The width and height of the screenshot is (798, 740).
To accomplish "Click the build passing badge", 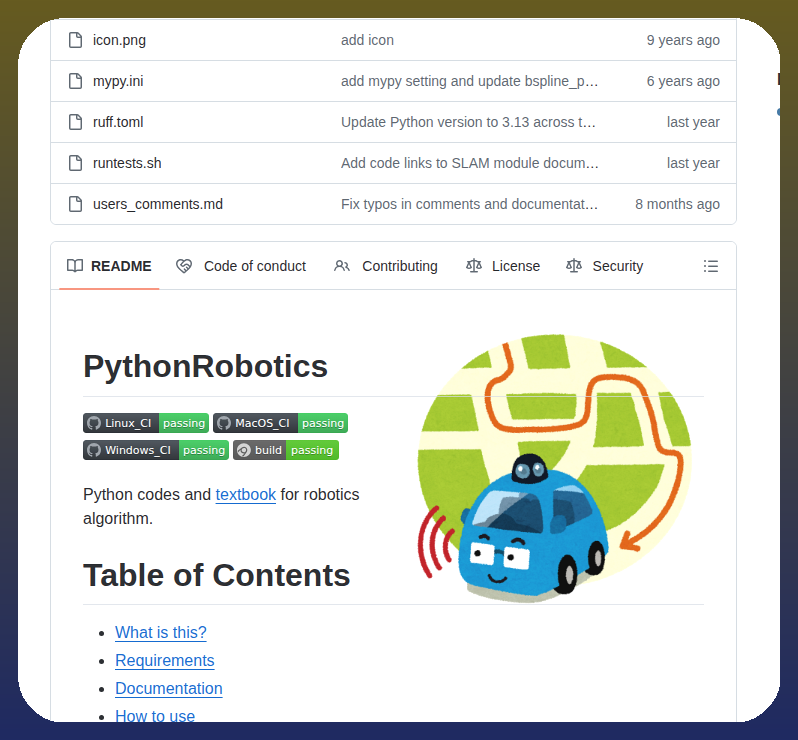I will click(286, 450).
